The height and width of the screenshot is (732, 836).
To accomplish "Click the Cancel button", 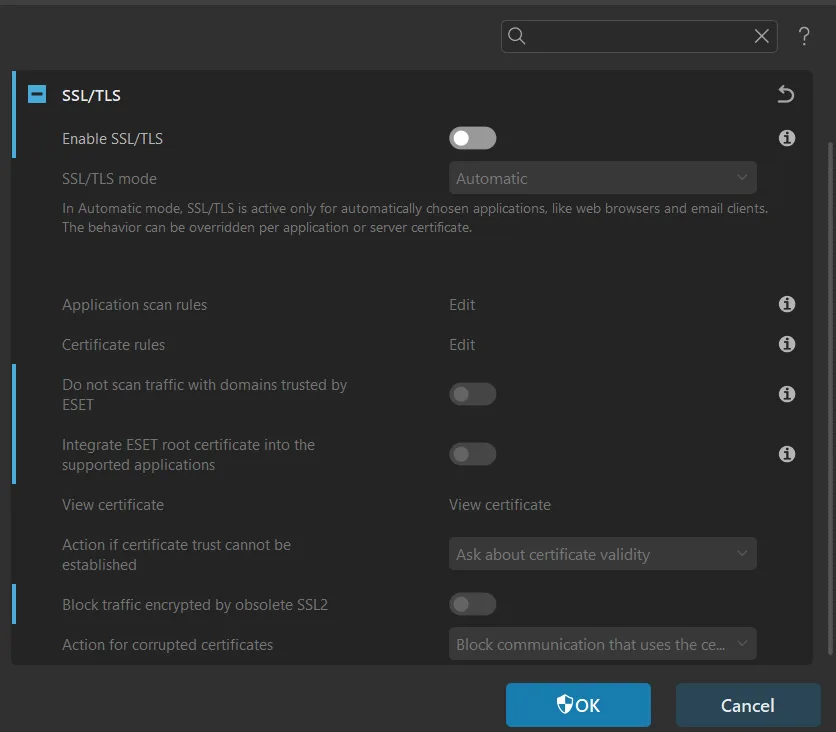I will tap(747, 705).
